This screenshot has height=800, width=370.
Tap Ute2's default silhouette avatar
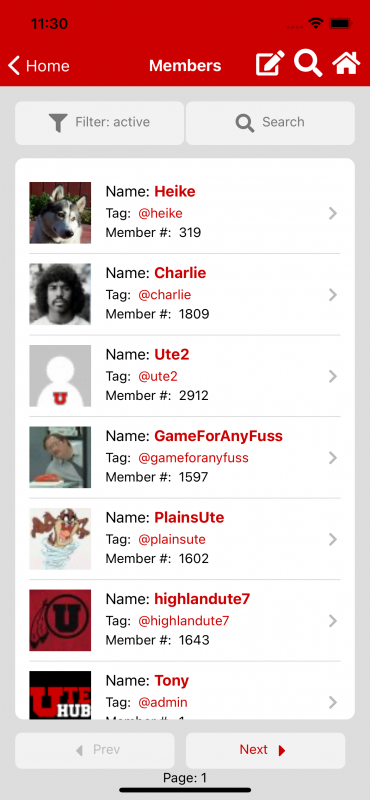(x=60, y=376)
